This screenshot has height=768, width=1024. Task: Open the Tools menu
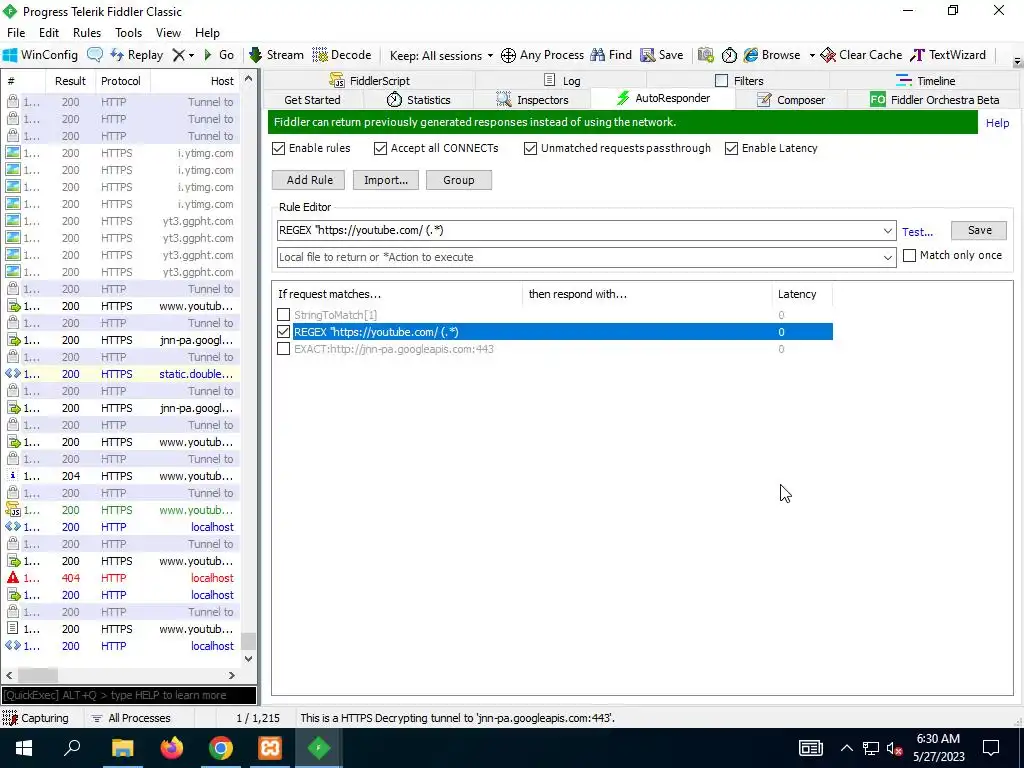click(x=129, y=33)
